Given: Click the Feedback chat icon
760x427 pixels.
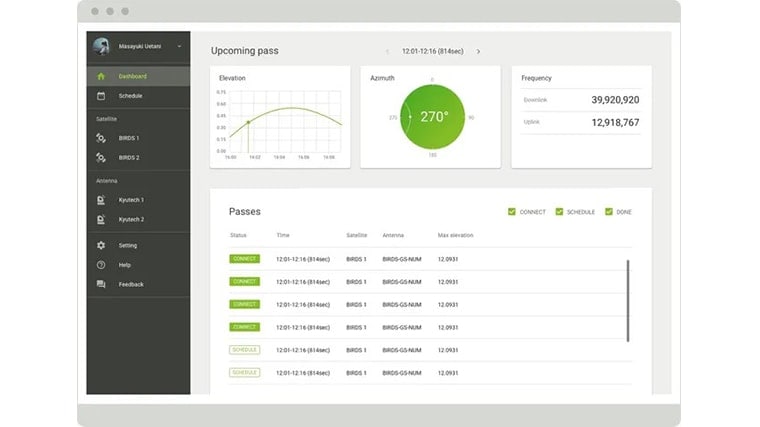Looking at the screenshot, I should coord(101,285).
